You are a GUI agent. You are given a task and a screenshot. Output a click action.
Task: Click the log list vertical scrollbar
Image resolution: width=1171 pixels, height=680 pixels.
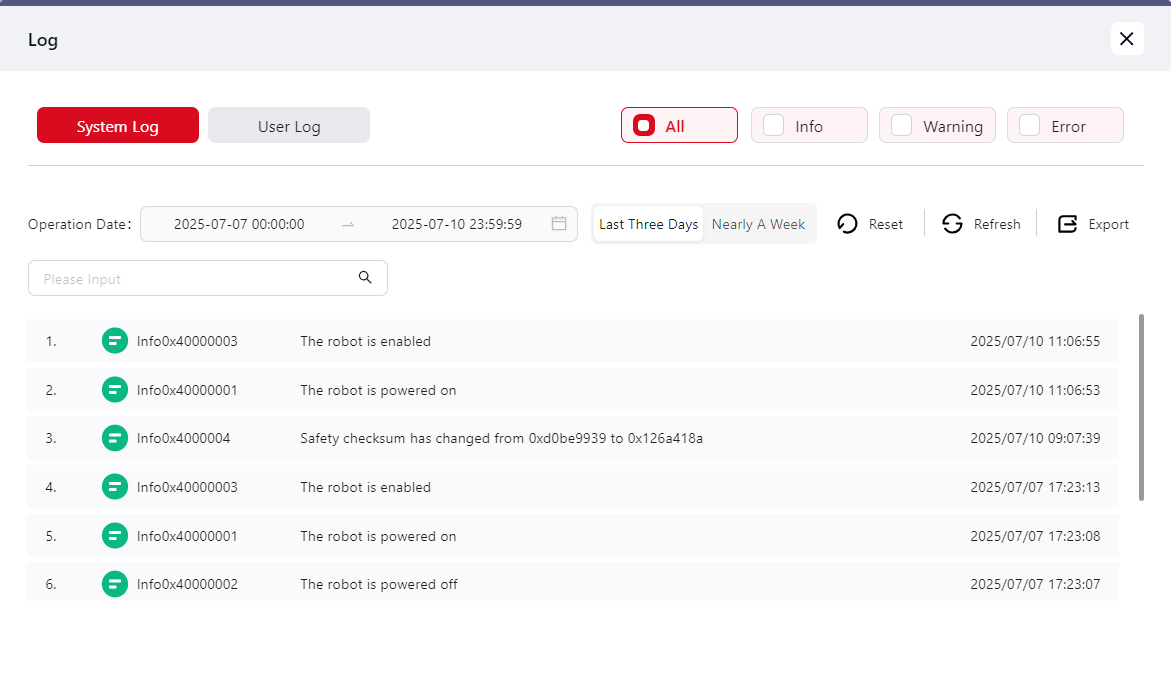1141,407
